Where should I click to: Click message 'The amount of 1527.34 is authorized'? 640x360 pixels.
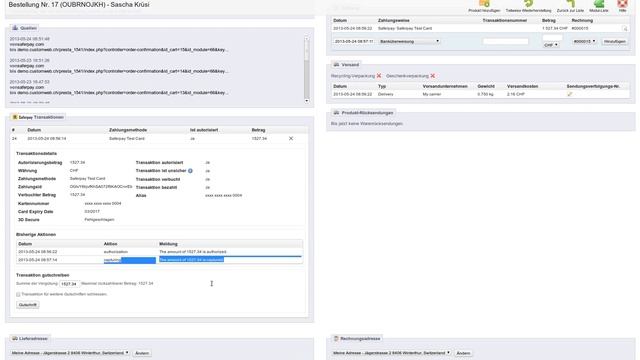tap(193, 252)
